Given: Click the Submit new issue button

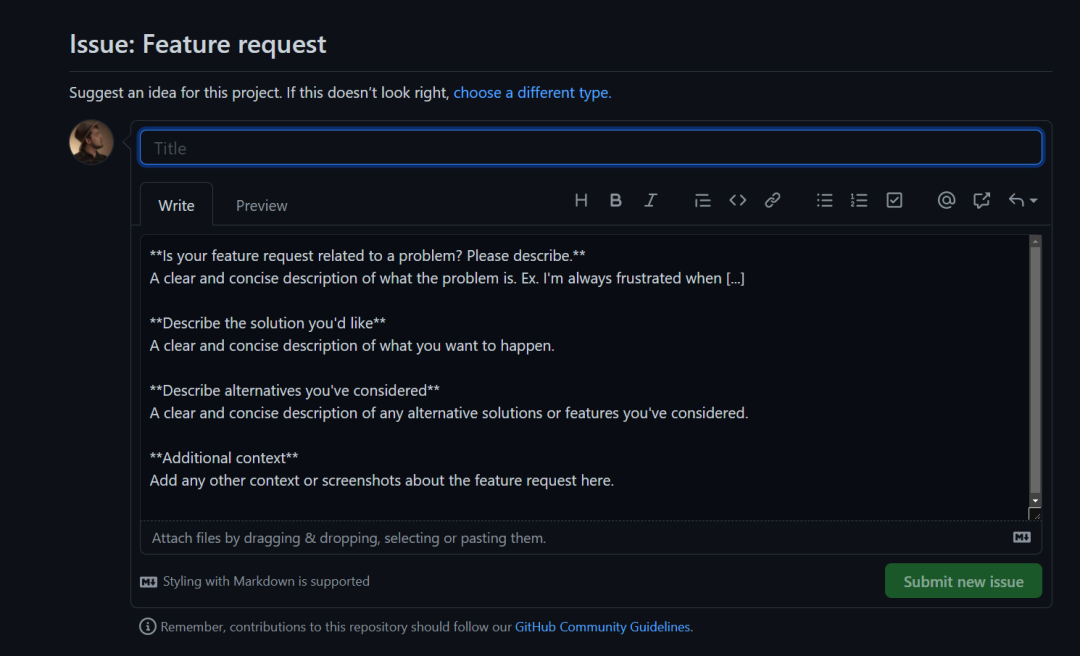Looking at the screenshot, I should pyautogui.click(x=963, y=581).
